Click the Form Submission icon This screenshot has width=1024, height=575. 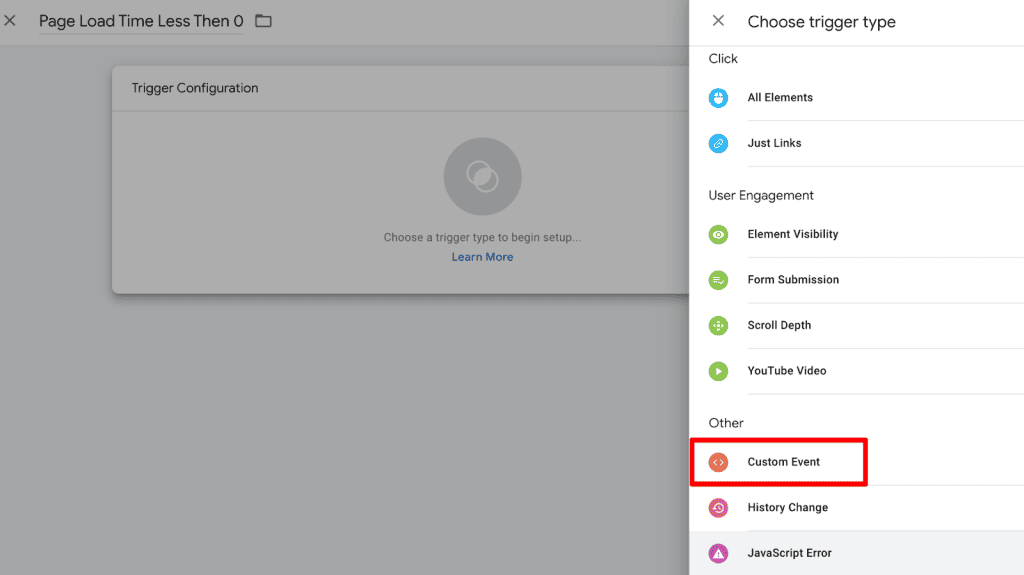[718, 280]
